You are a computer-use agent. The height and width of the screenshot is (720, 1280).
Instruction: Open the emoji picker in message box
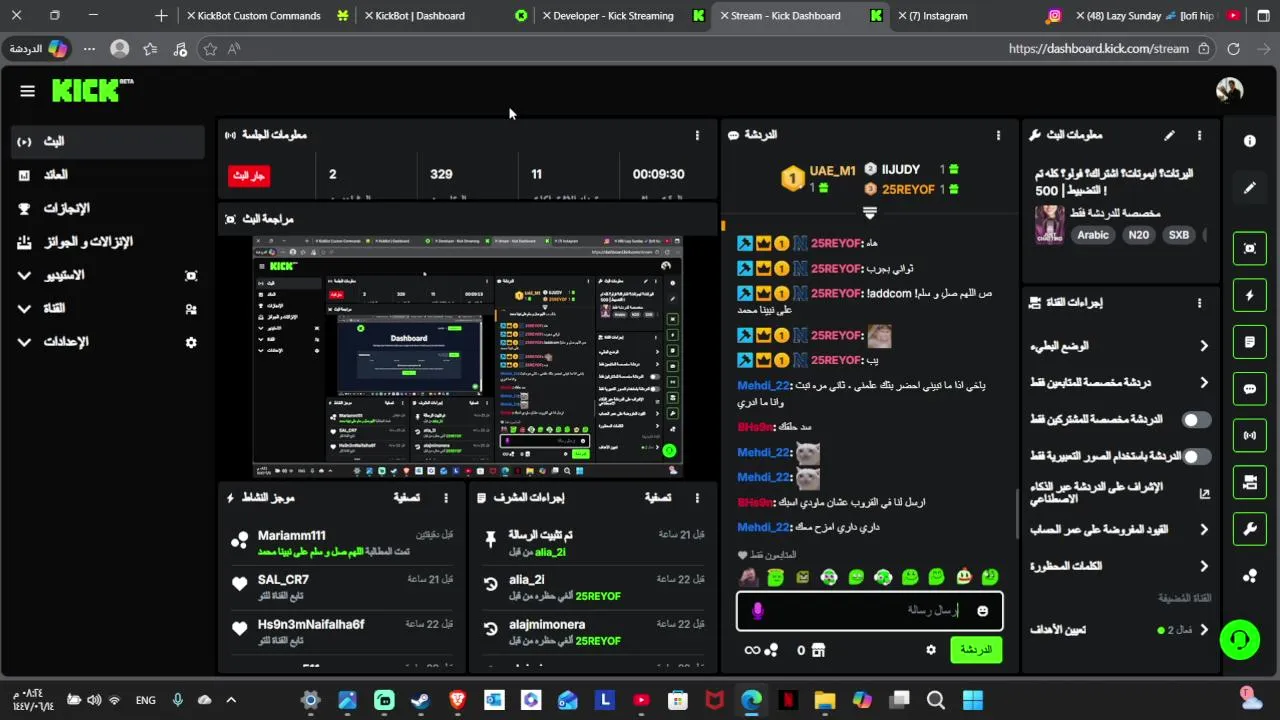(x=982, y=611)
